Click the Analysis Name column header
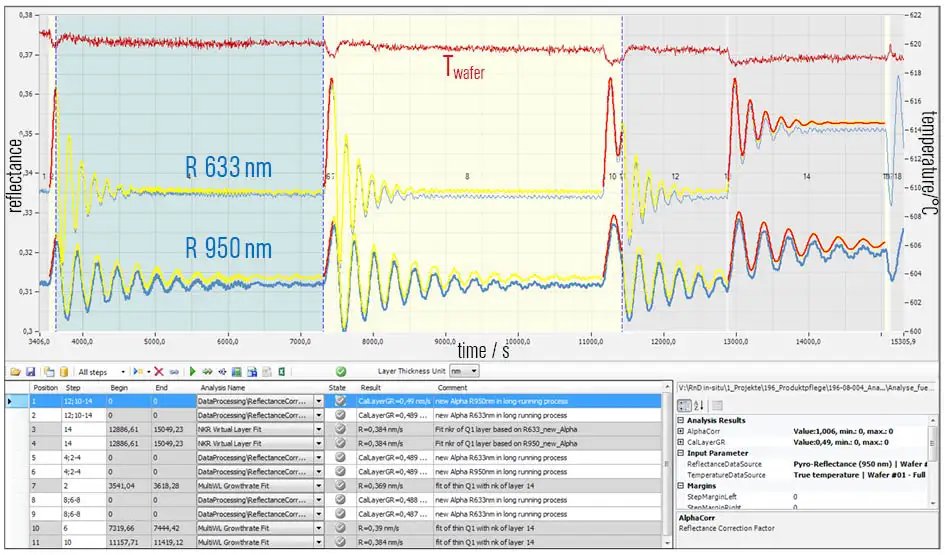Screen dimensions: 945x555 (x=223, y=387)
